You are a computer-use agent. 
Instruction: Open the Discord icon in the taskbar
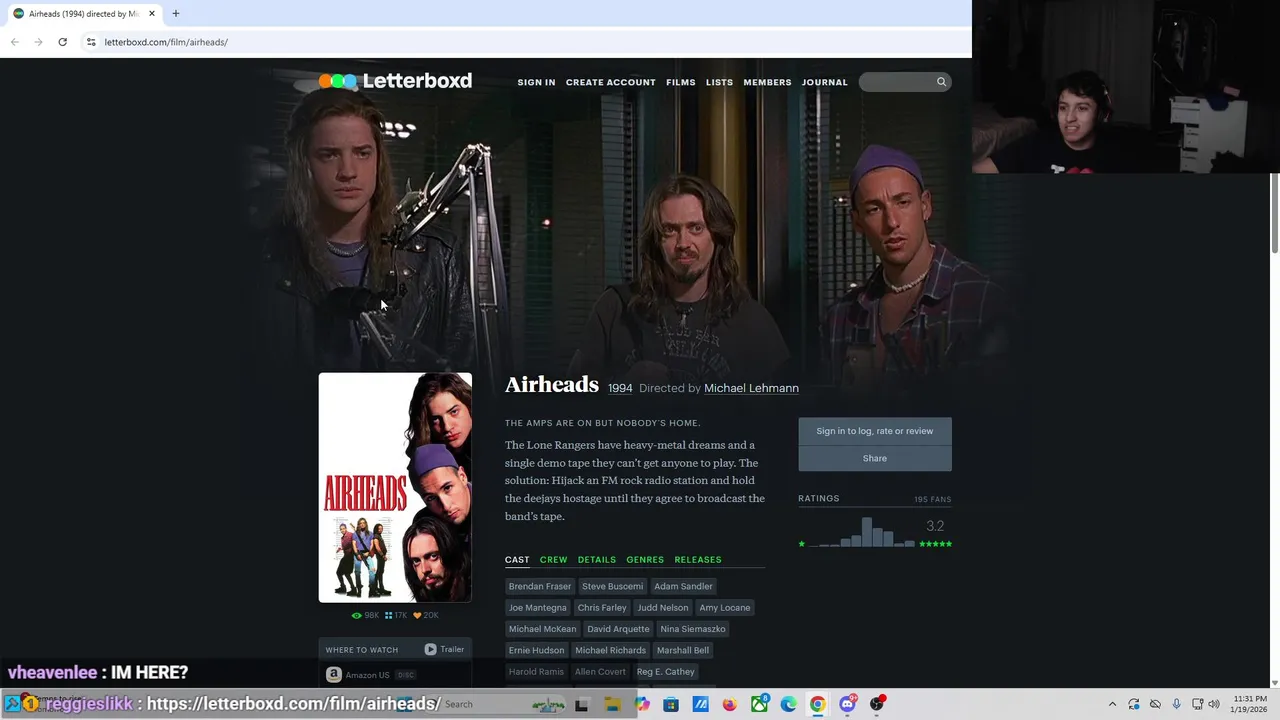tap(847, 704)
